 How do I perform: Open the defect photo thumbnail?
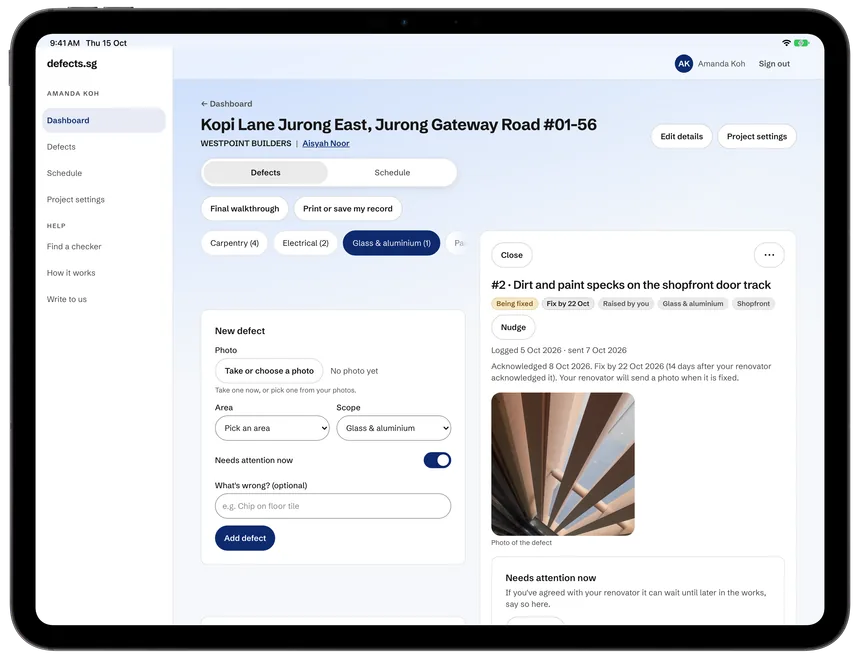(563, 464)
